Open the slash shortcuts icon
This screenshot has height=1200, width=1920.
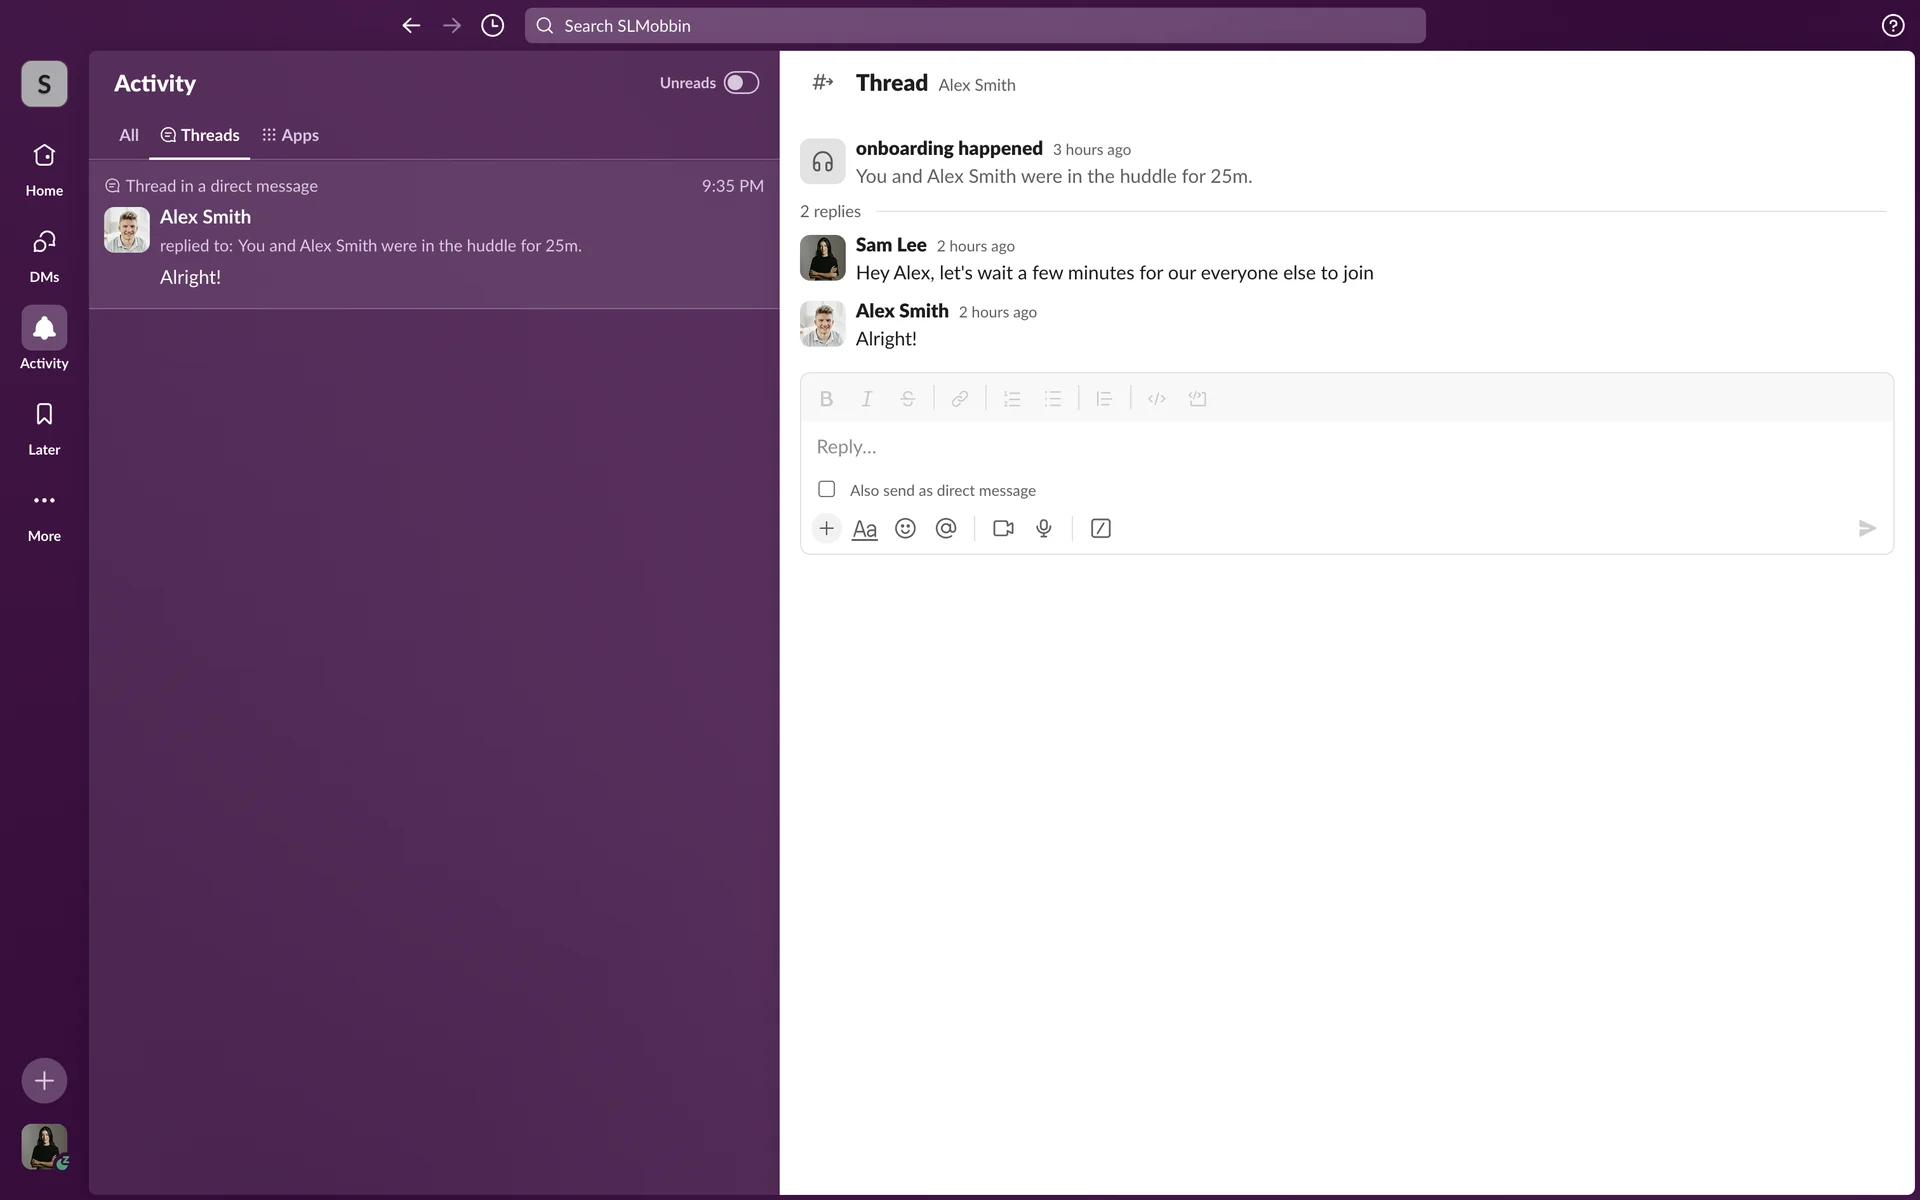[1100, 528]
